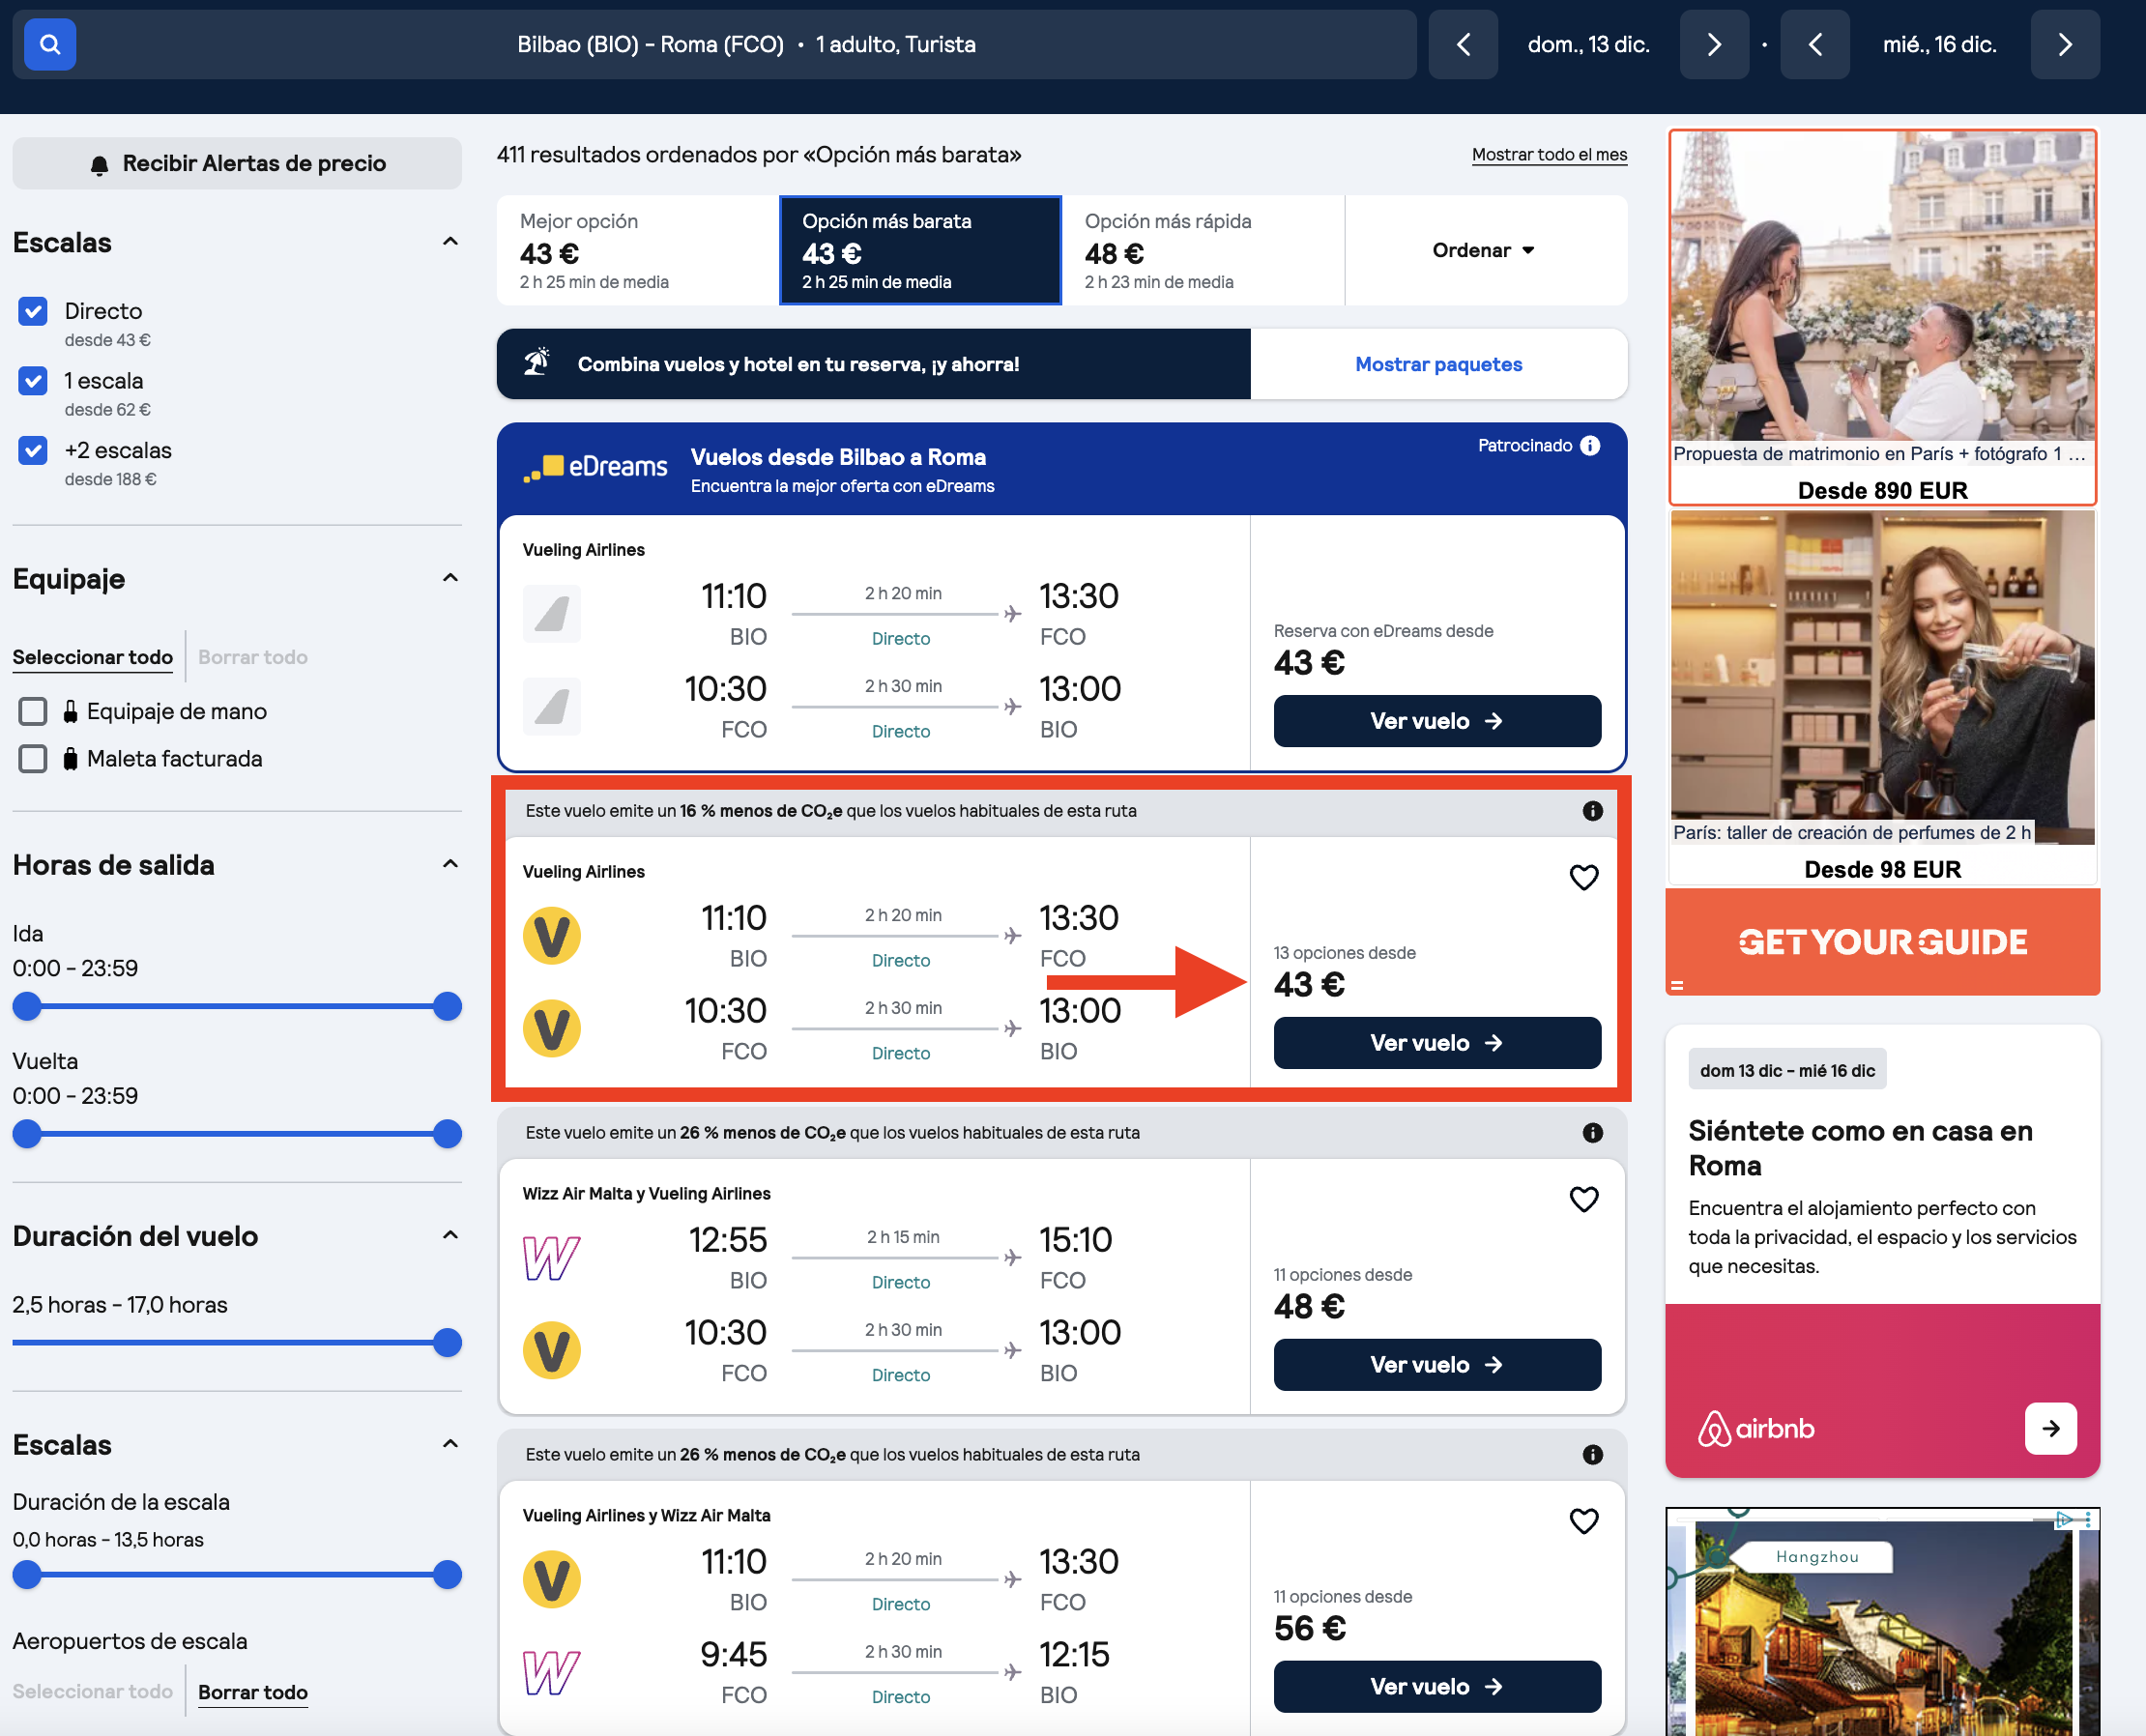Click Seleccionar todo under Equipaje

93,657
